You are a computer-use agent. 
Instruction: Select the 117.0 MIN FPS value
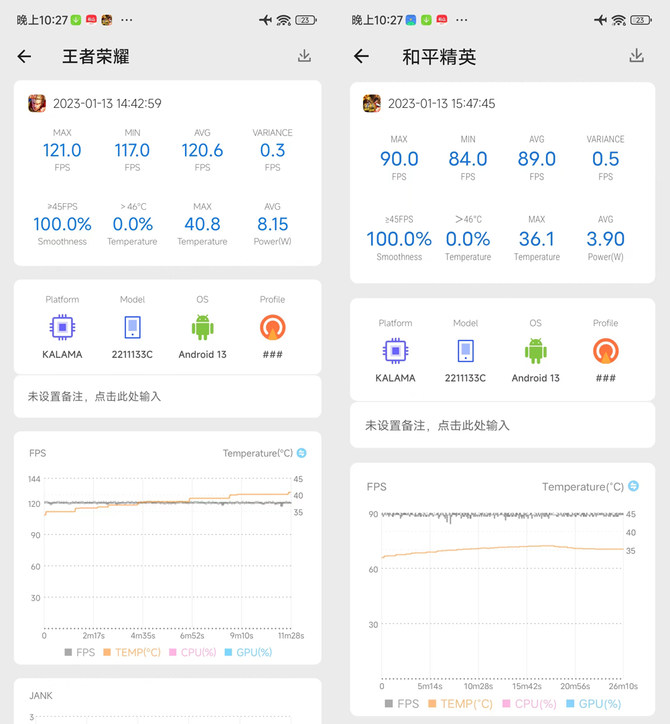(133, 151)
